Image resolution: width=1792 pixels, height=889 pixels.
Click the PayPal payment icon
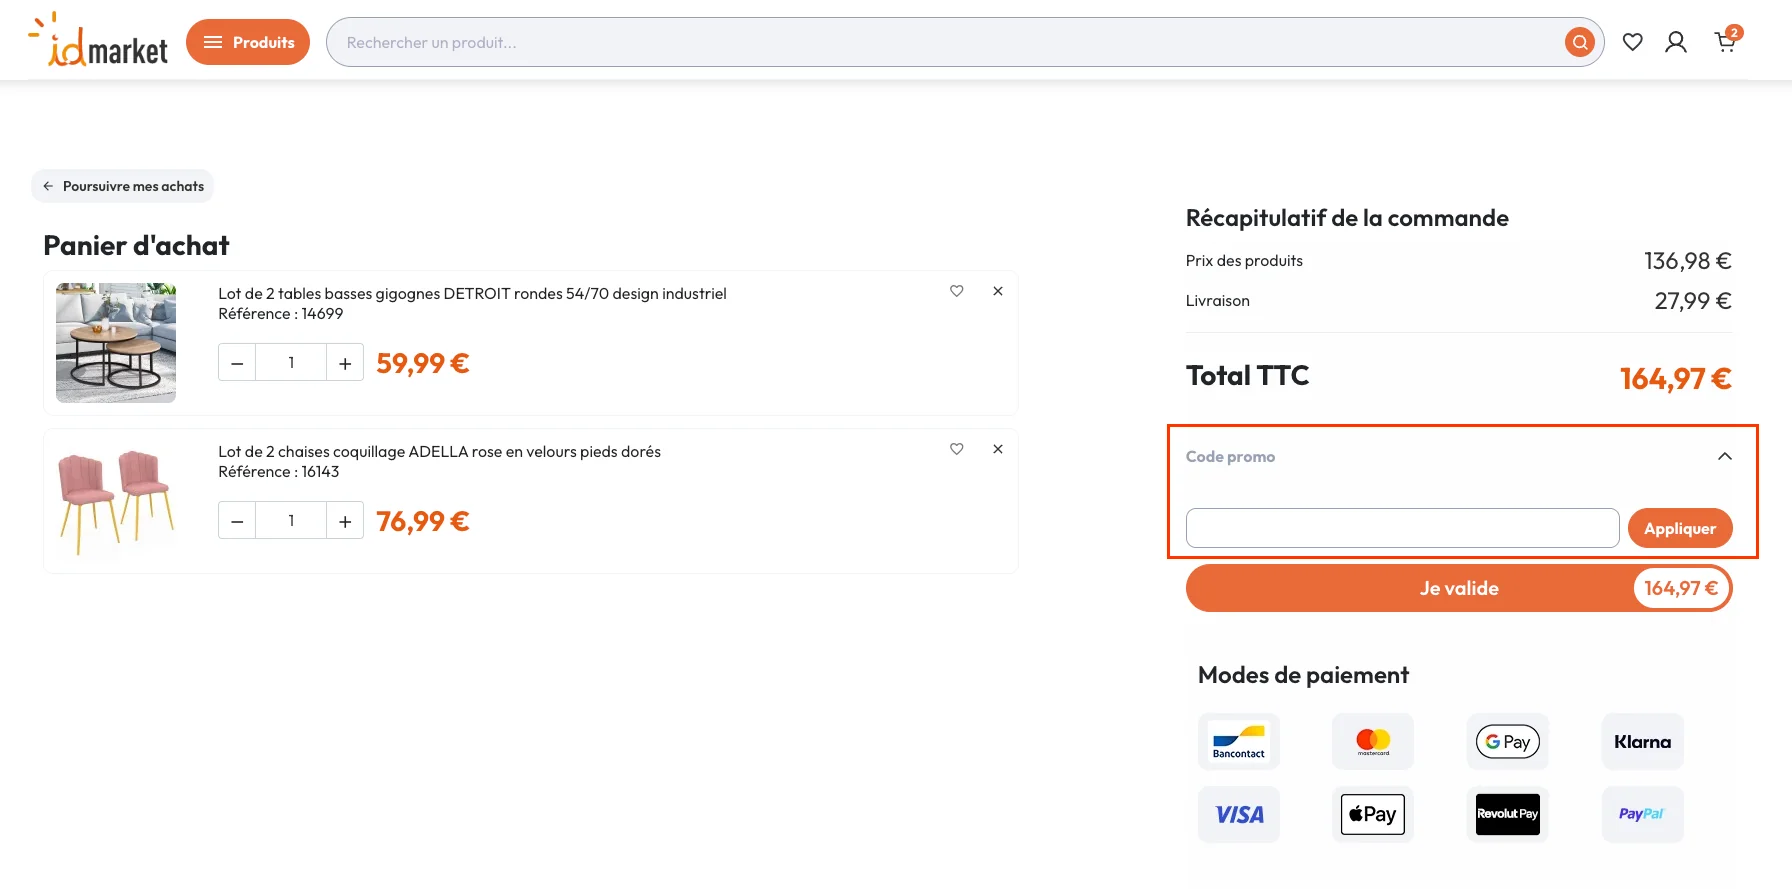[1643, 814]
